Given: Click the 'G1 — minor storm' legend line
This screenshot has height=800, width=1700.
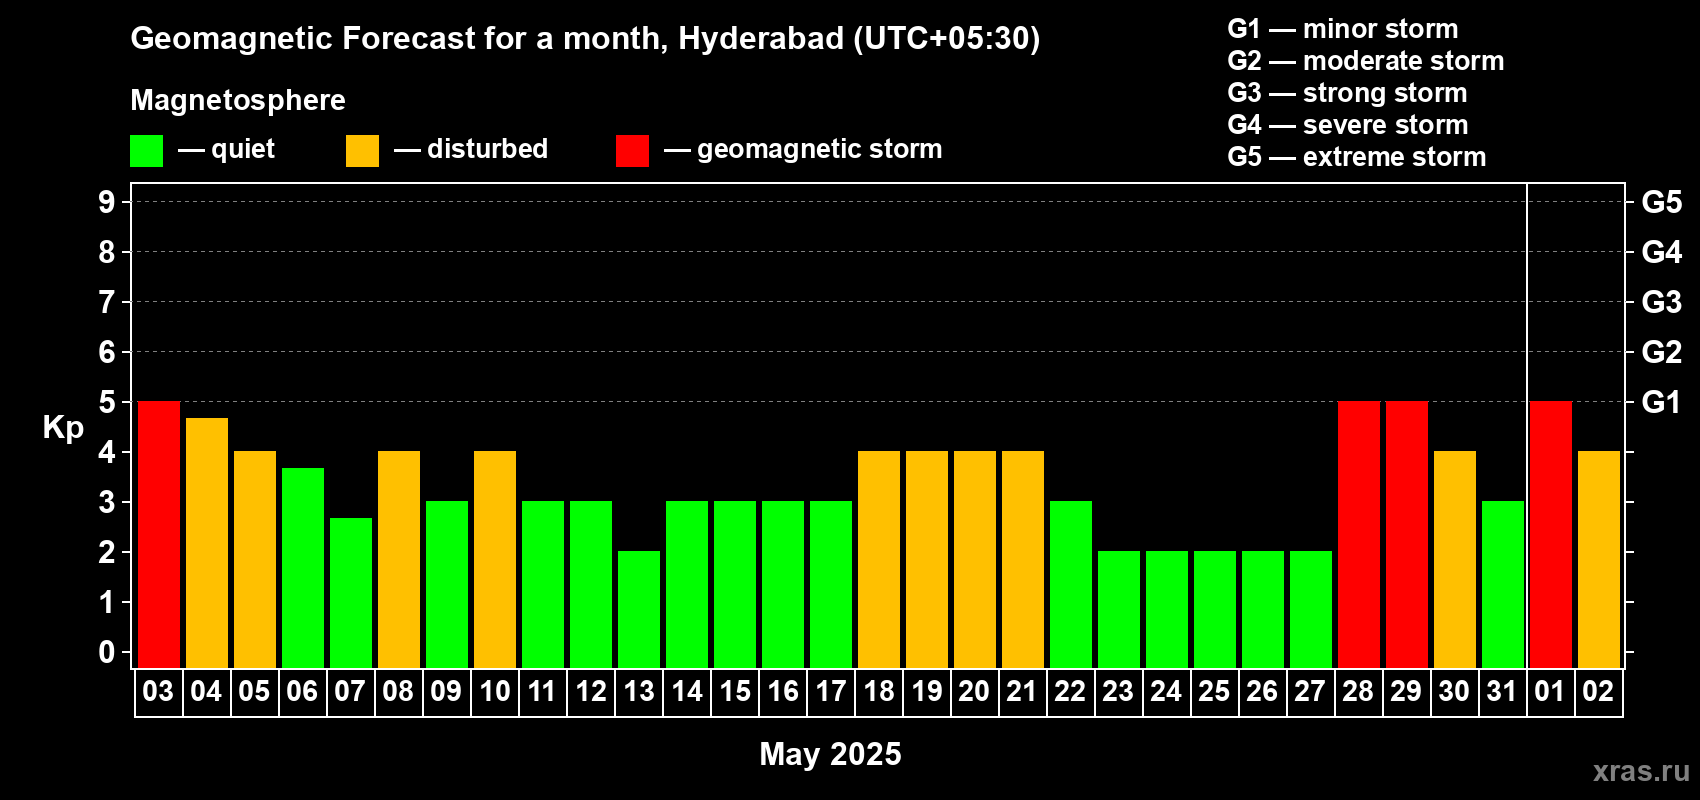Looking at the screenshot, I should pyautogui.click(x=1343, y=29).
